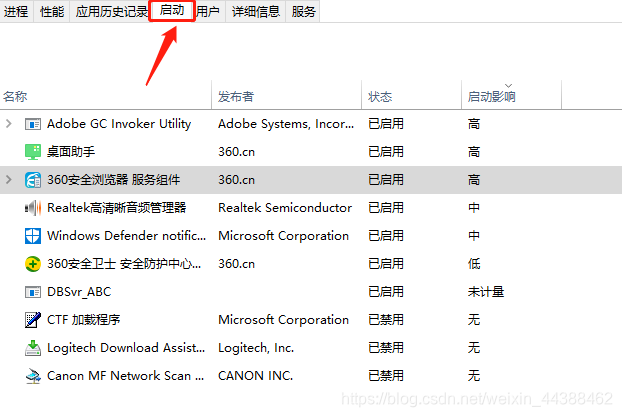Image resolution: width=622 pixels, height=417 pixels.
Task: Select 360安全浏览器 服务组件 name text
Action: coord(113,180)
